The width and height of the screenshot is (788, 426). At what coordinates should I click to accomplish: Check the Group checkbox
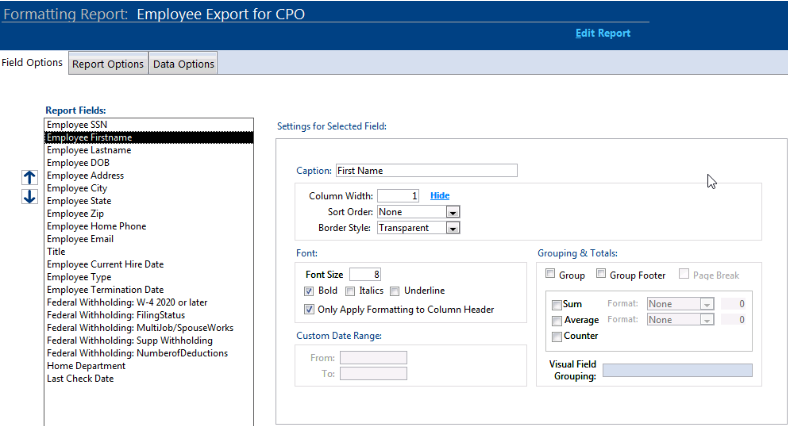550,274
